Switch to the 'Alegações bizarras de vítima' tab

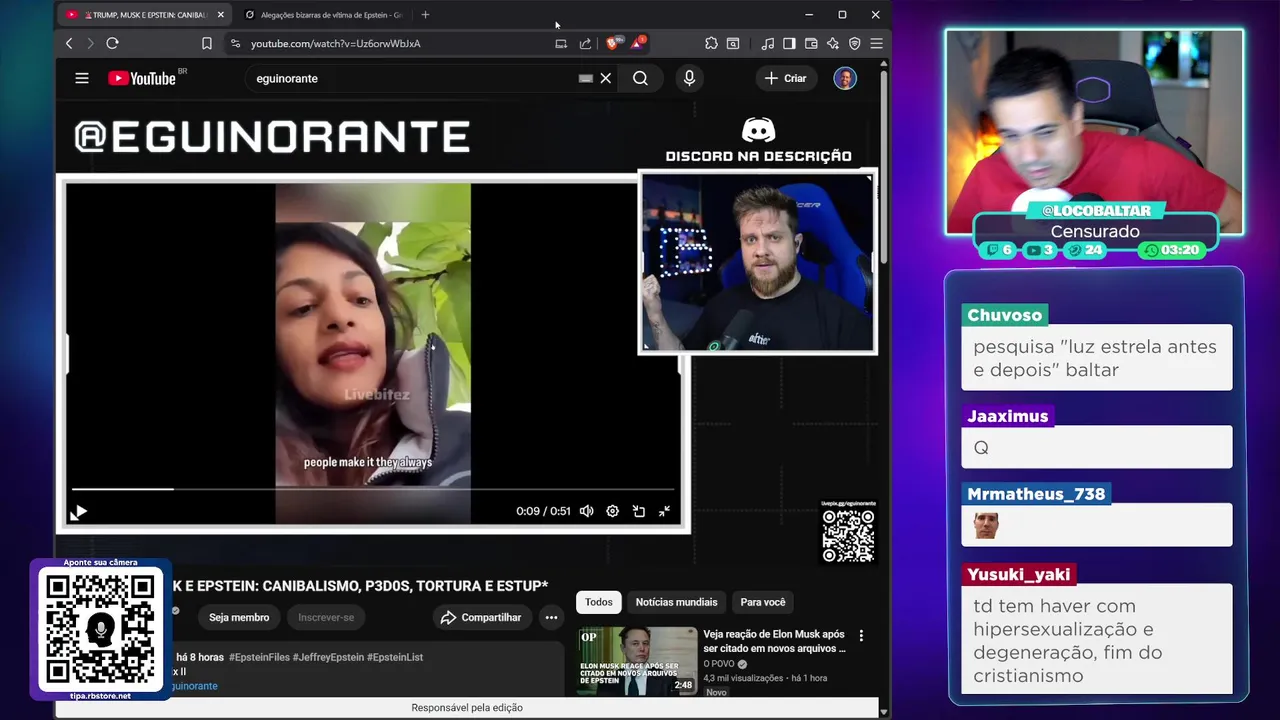[322, 15]
